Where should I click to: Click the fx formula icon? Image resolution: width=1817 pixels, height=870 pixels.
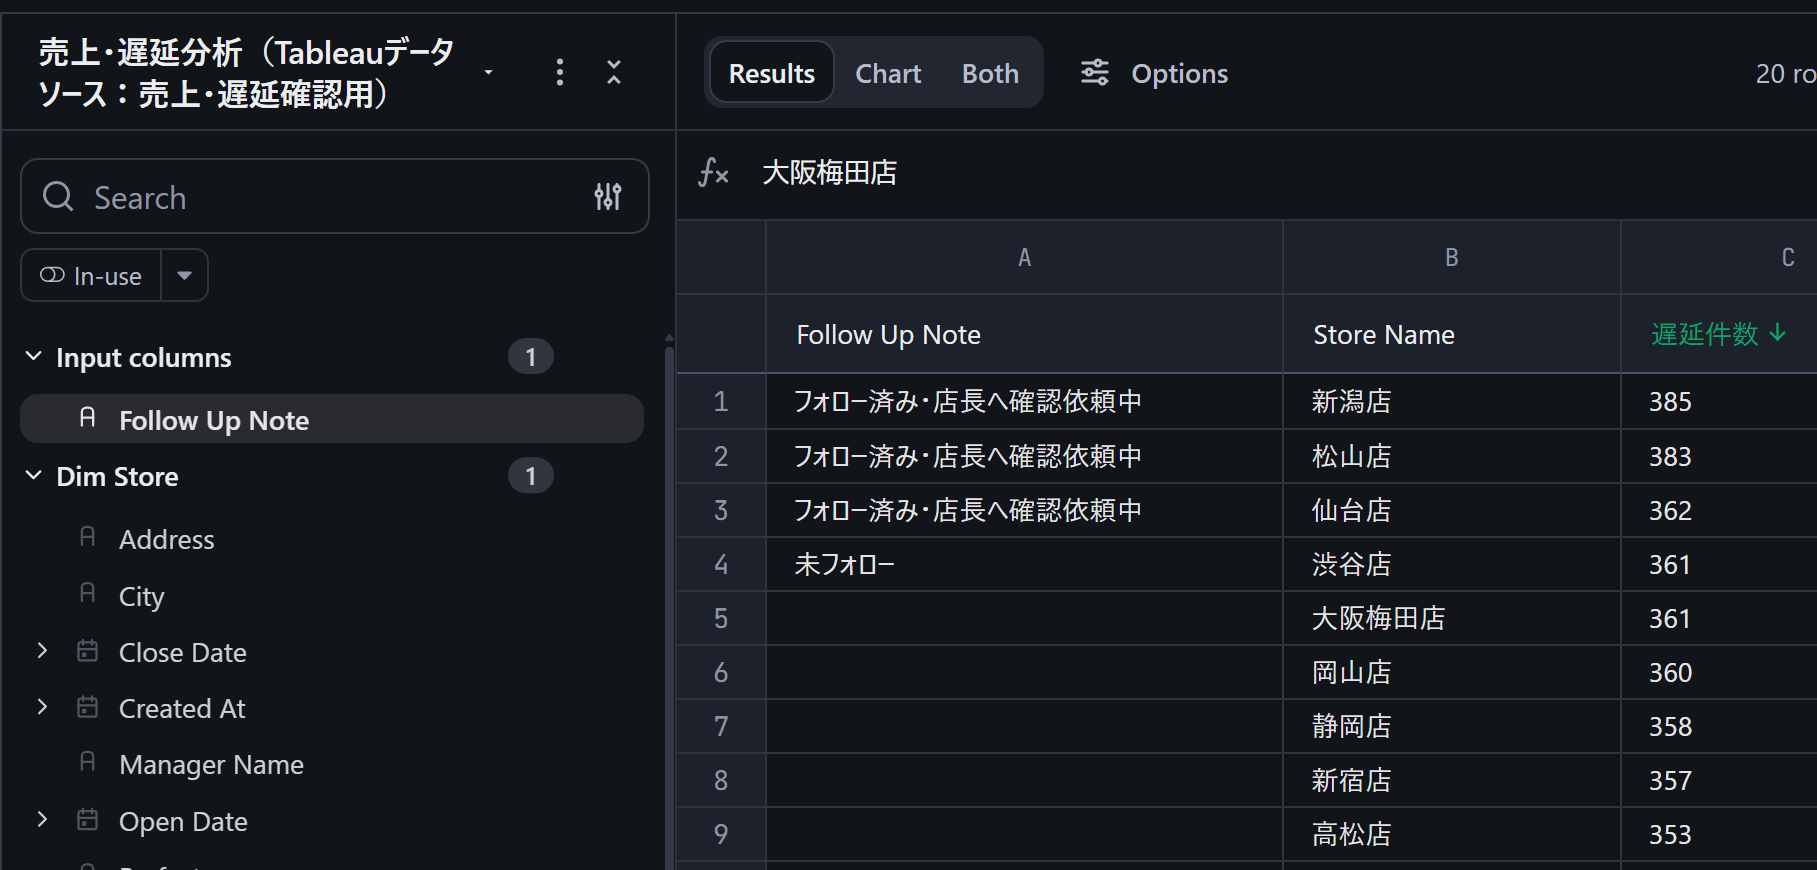coord(713,173)
